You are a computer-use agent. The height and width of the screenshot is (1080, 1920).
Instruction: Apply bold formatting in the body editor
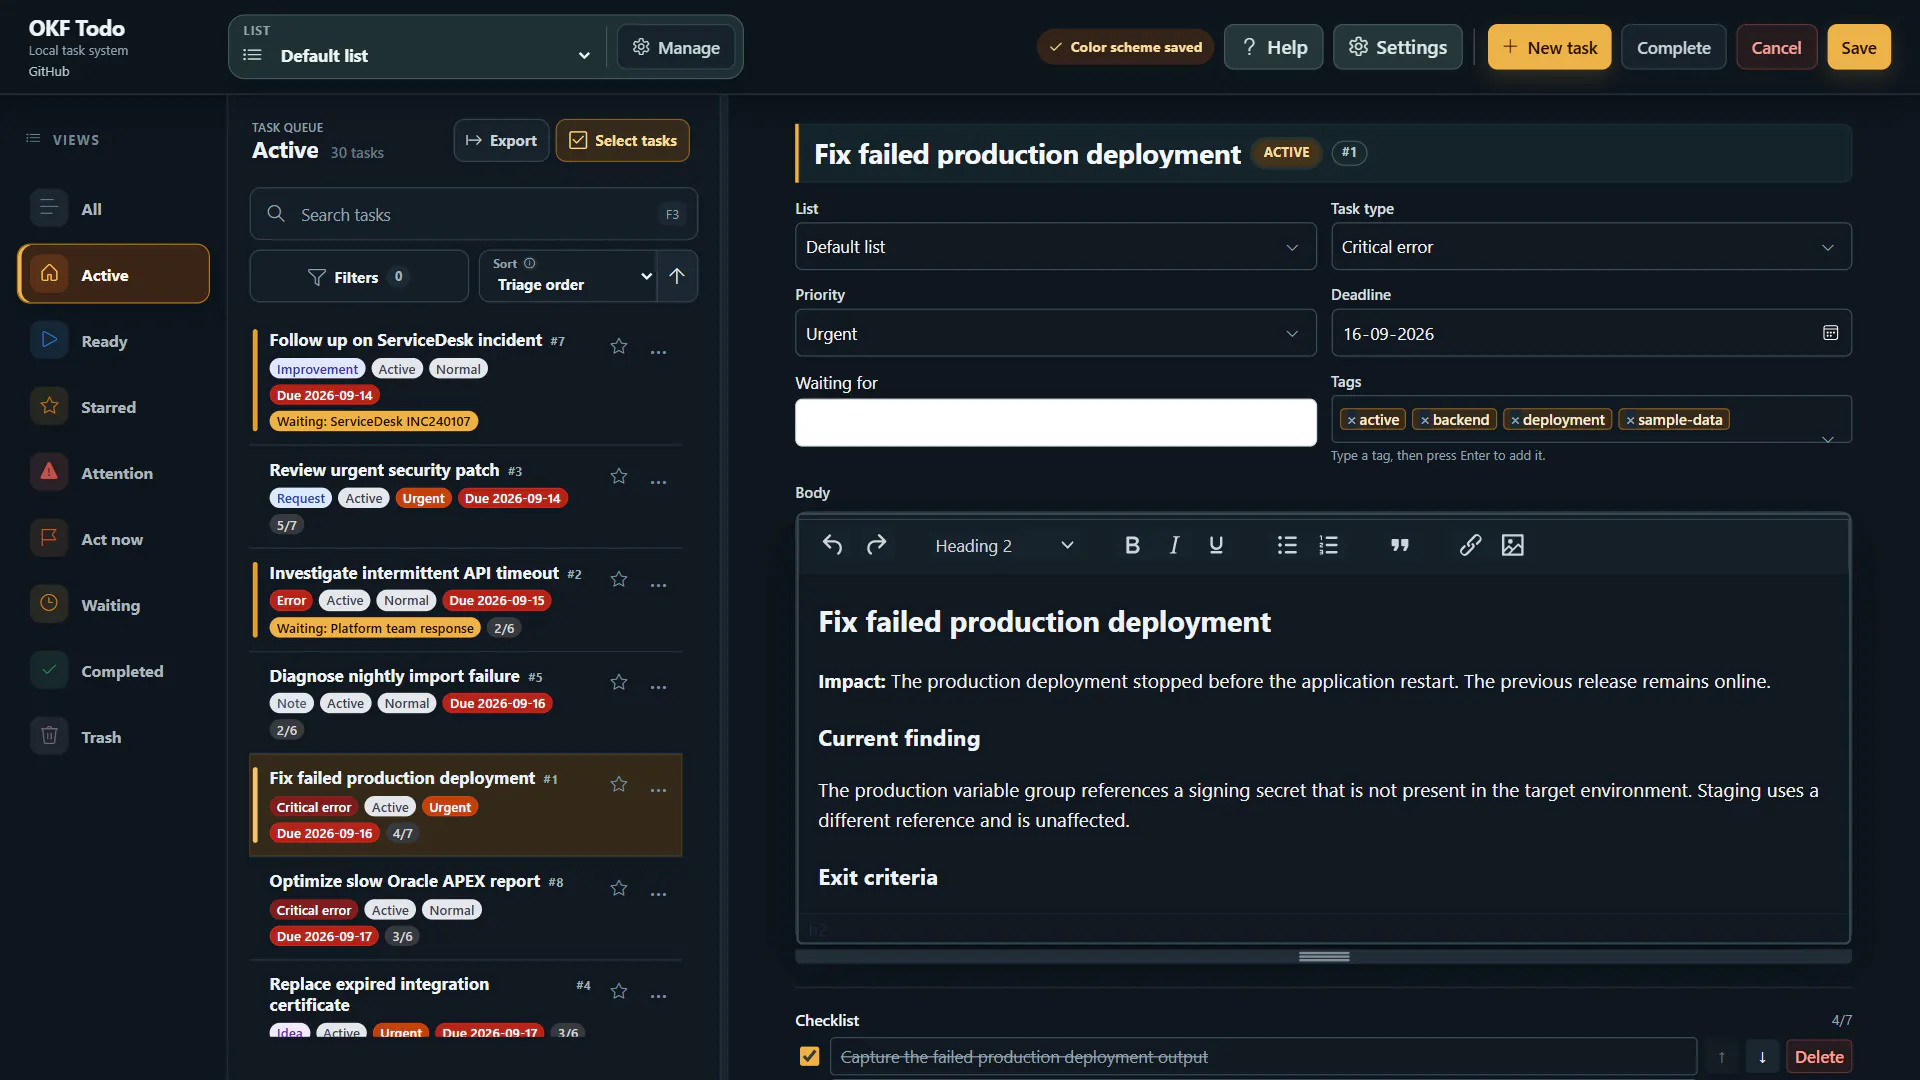[1132, 545]
